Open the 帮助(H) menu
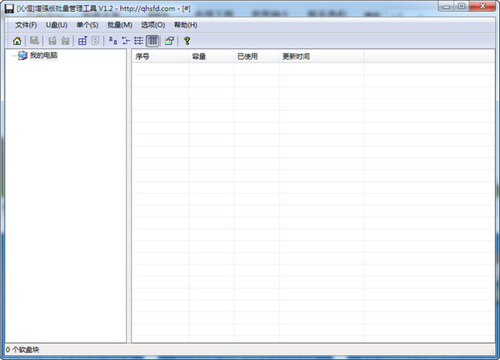The image size is (500, 360). (186, 25)
